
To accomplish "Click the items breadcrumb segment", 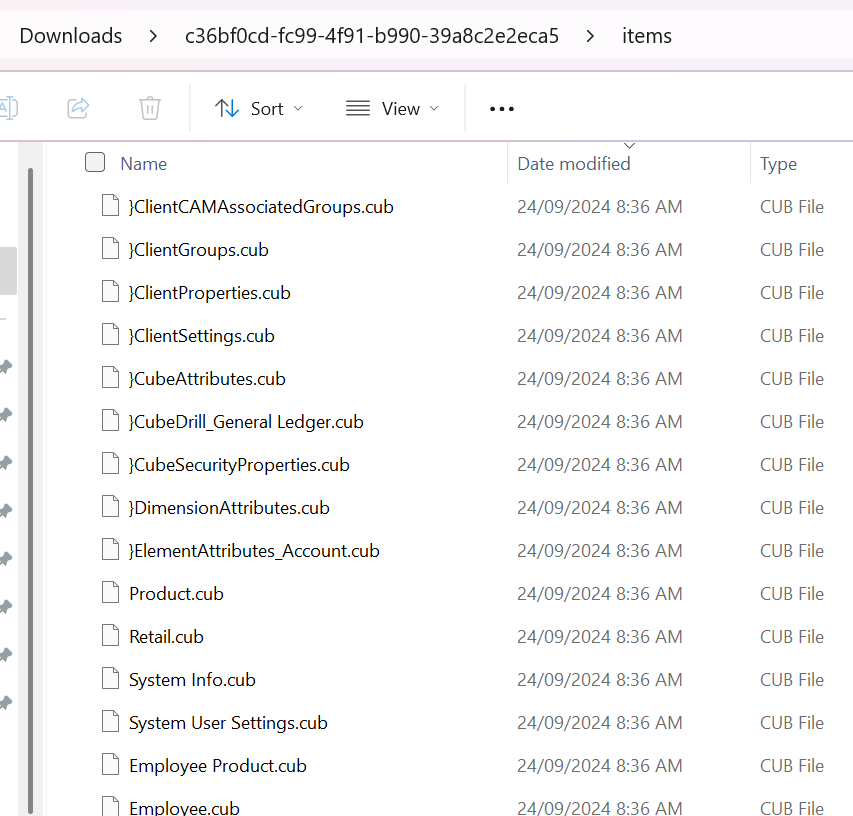I will tap(647, 36).
